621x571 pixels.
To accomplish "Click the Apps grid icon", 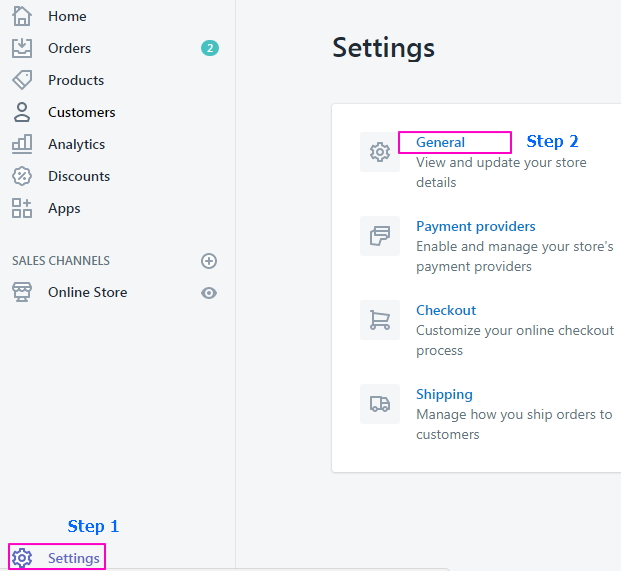I will coord(22,208).
